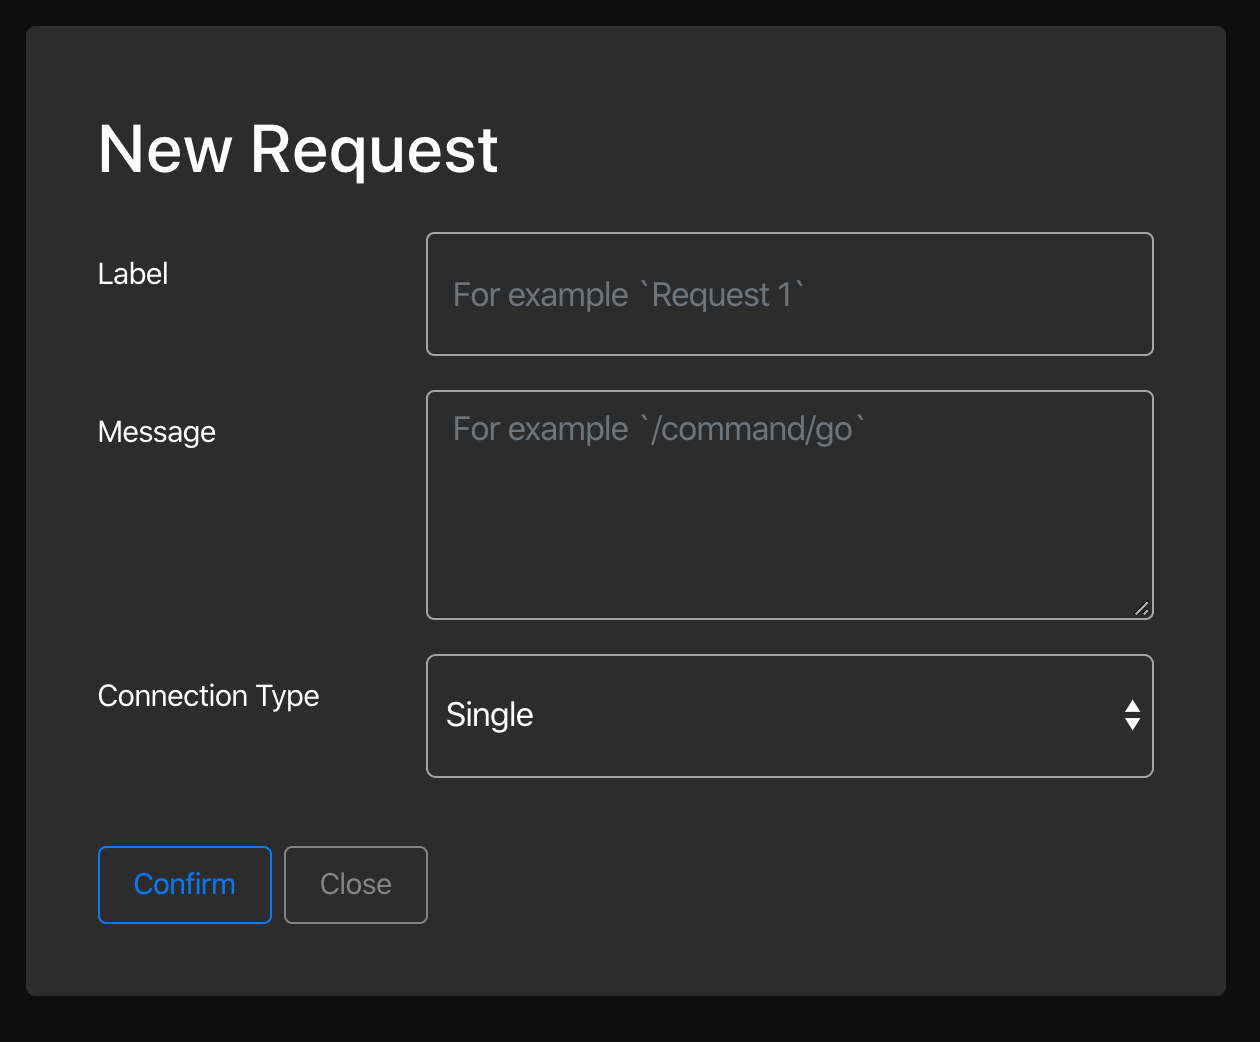Click the dark backdrop outside the dialog
Image resolution: width=1260 pixels, height=1042 pixels.
tap(630, 1018)
